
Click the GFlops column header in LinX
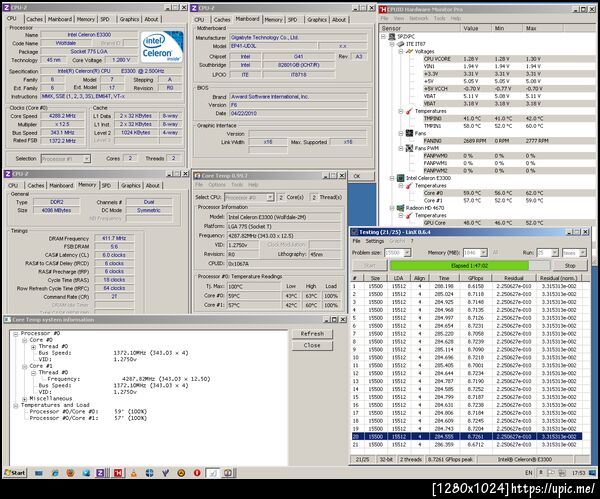[x=475, y=278]
